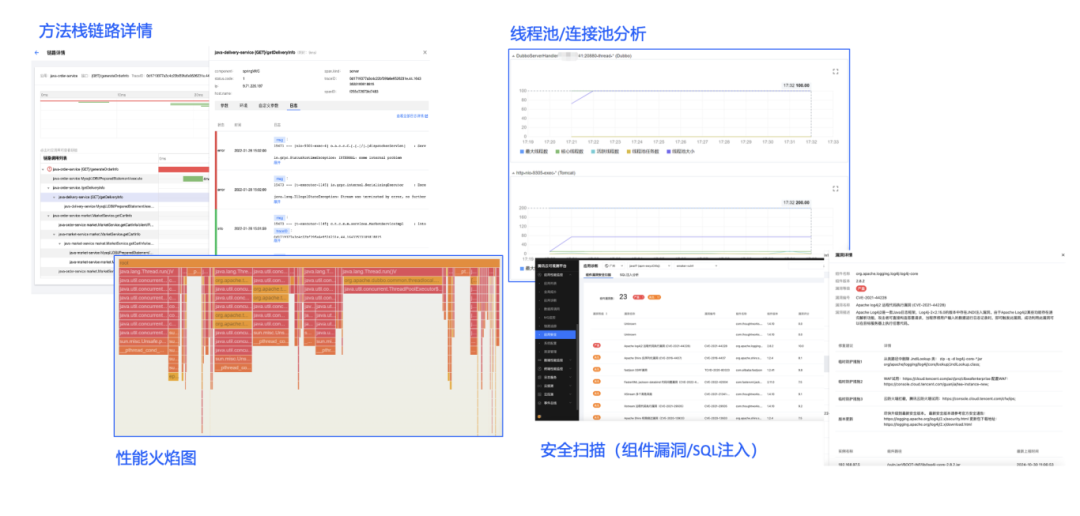The width and height of the screenshot is (1080, 516).
Task: Click the CVE-2021-44228 cell in vulnerability table
Action: 714,346
